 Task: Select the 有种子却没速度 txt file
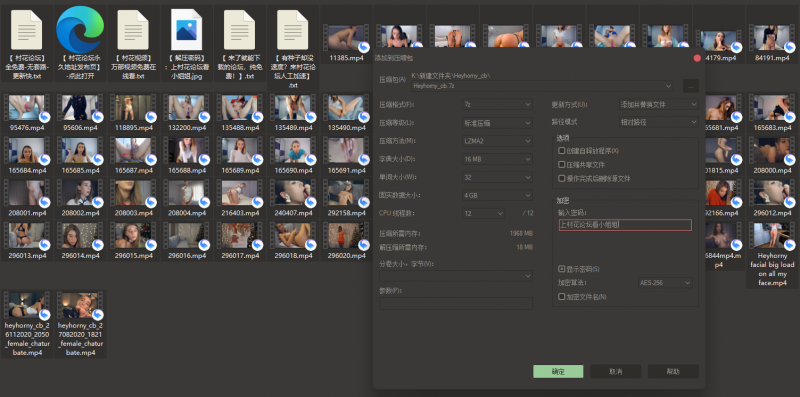point(292,48)
